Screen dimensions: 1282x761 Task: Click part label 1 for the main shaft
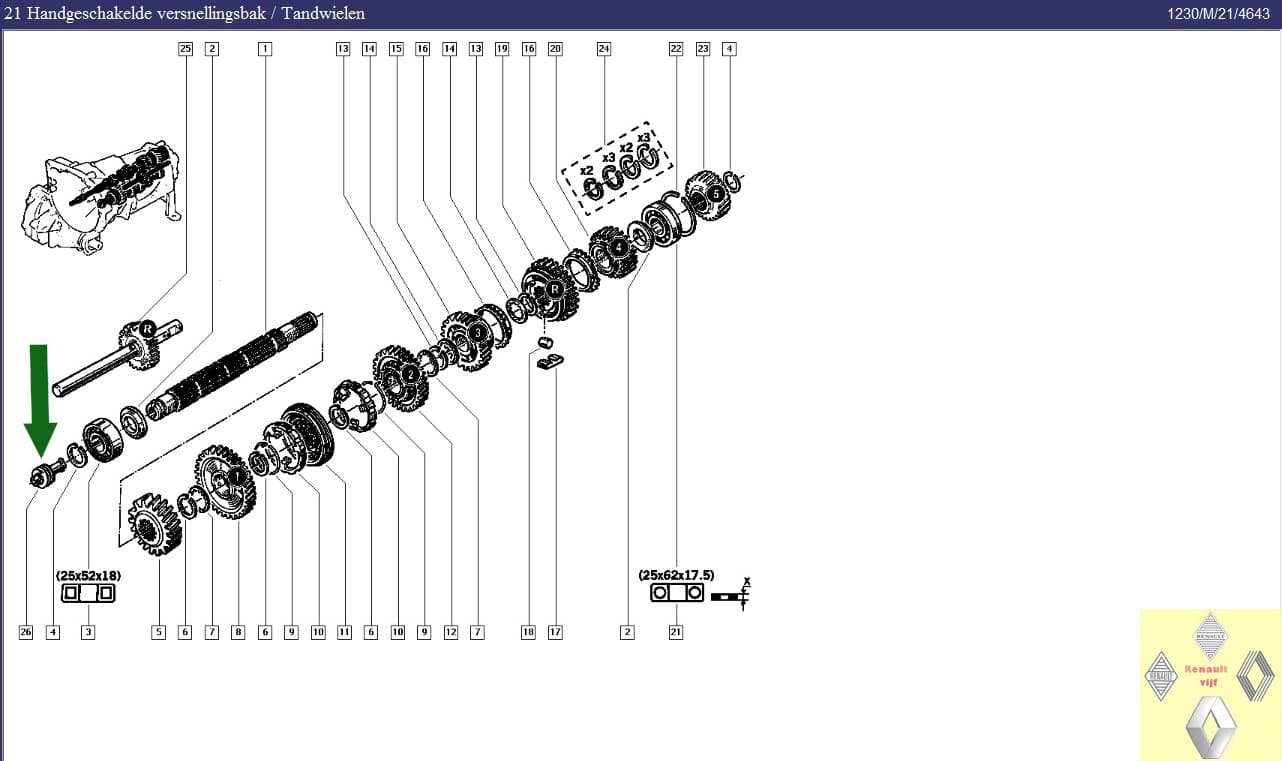pos(264,48)
